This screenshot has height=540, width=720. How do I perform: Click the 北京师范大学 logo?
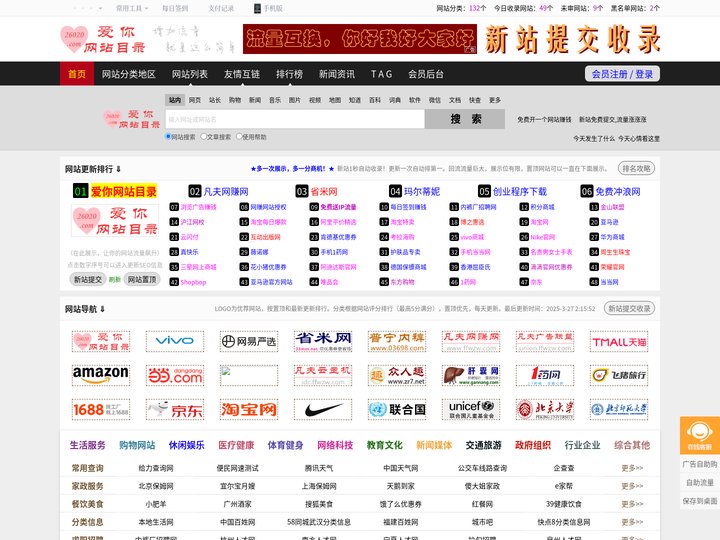tap(619, 409)
